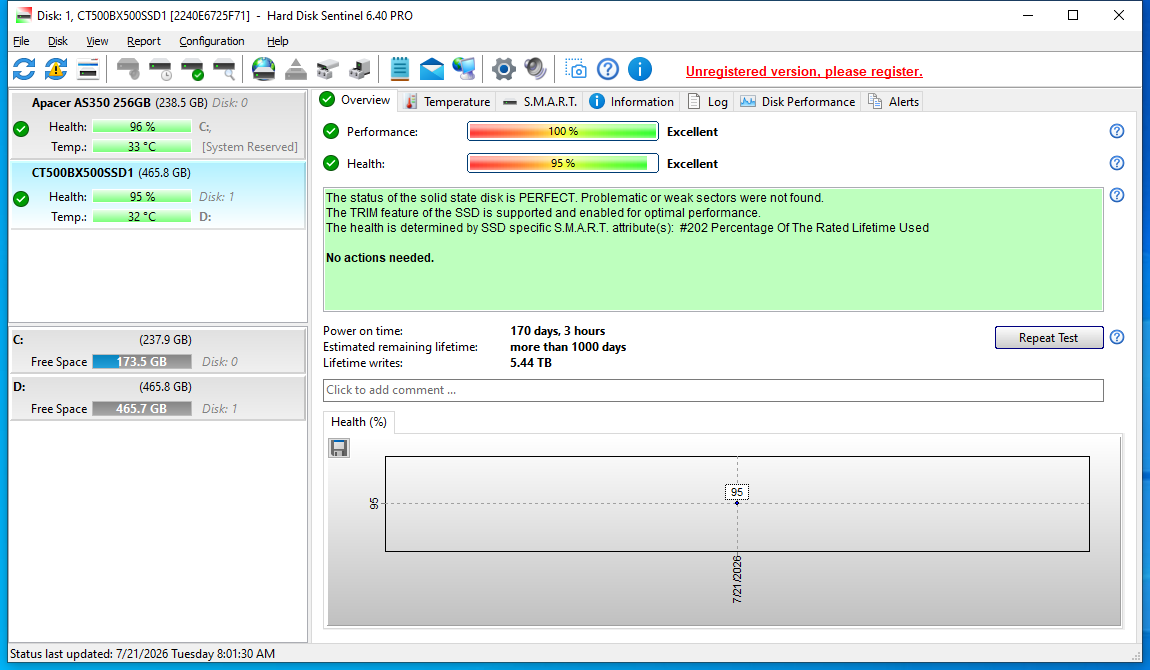The height and width of the screenshot is (670, 1150).
Task: Open the Disk menu
Action: pos(58,41)
